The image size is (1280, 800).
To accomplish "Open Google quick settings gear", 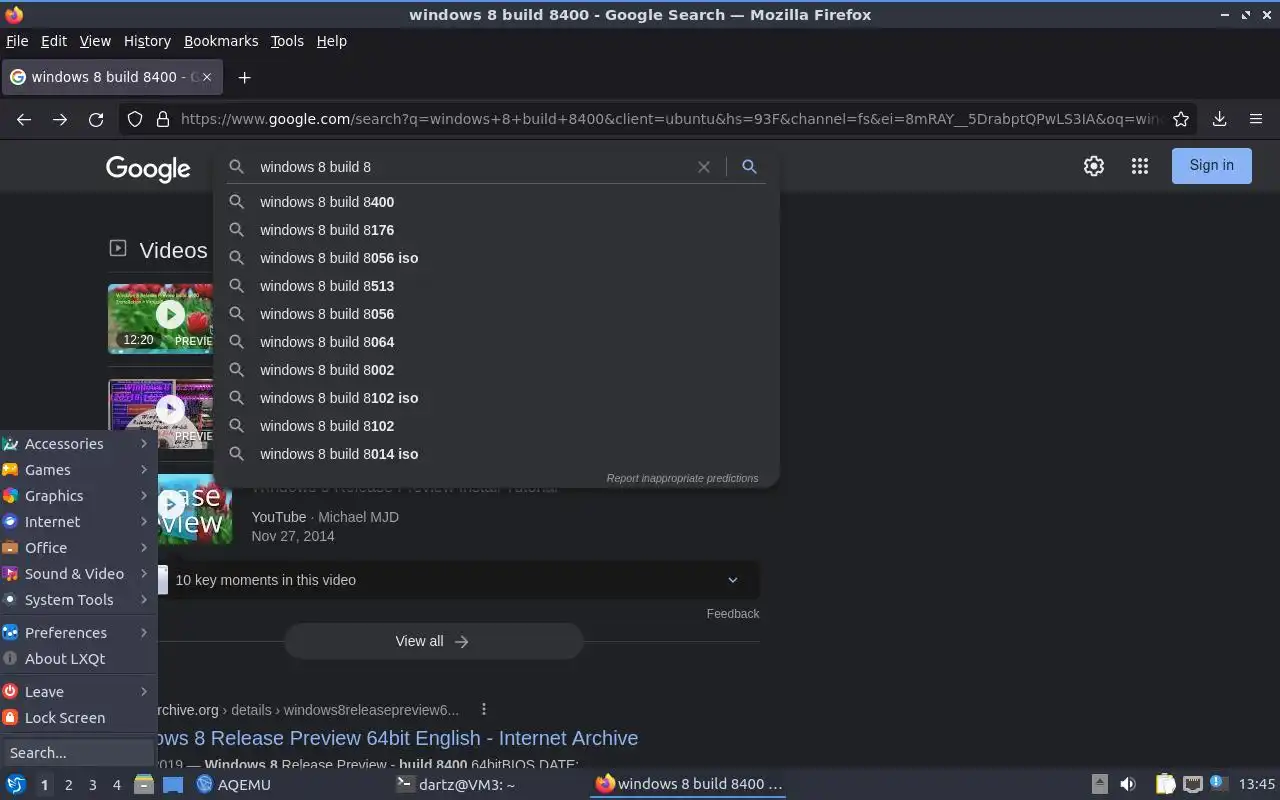I will (1094, 166).
